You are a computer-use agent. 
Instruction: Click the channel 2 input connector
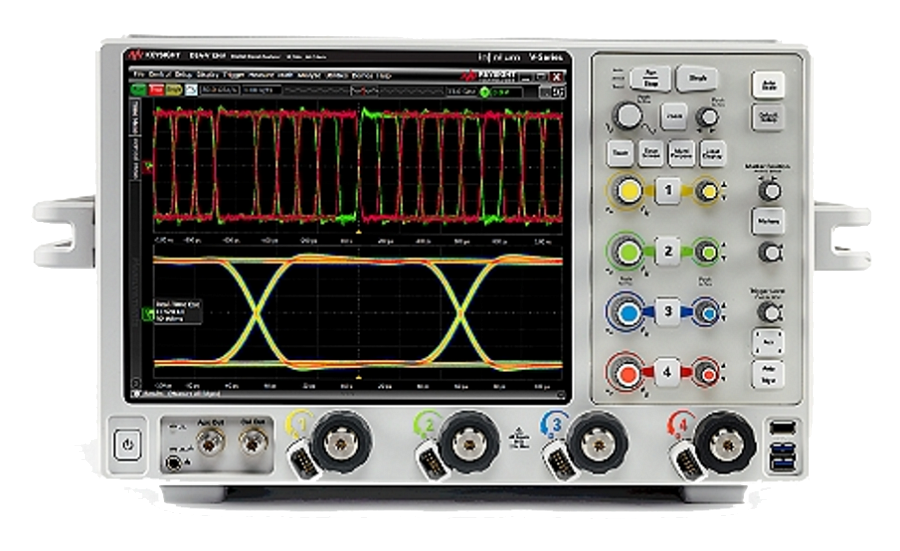(x=470, y=443)
